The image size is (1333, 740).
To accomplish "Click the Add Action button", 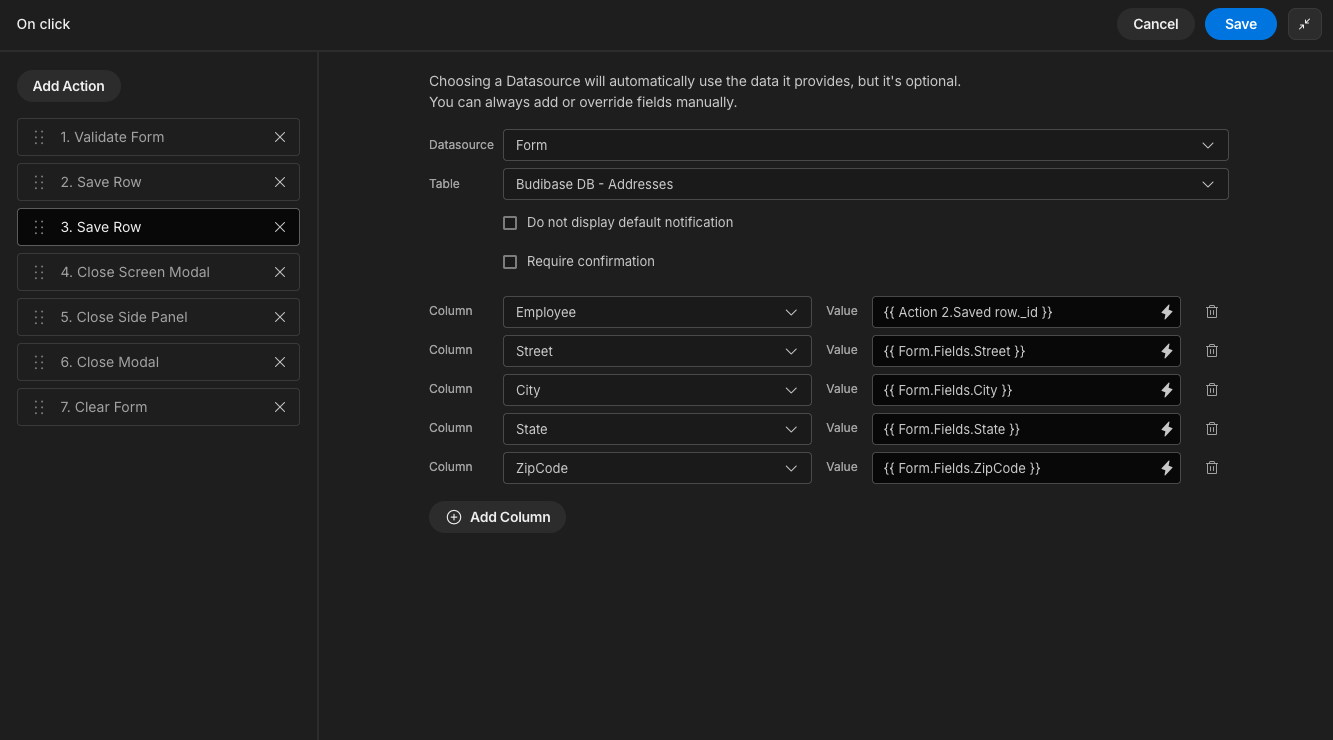I will (69, 86).
